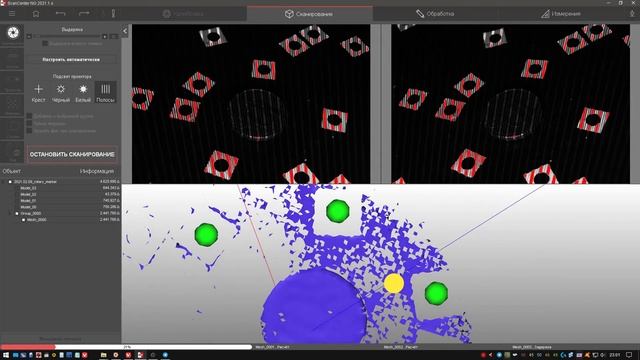Click the Mesh_0001 status bar entry

point(272,347)
